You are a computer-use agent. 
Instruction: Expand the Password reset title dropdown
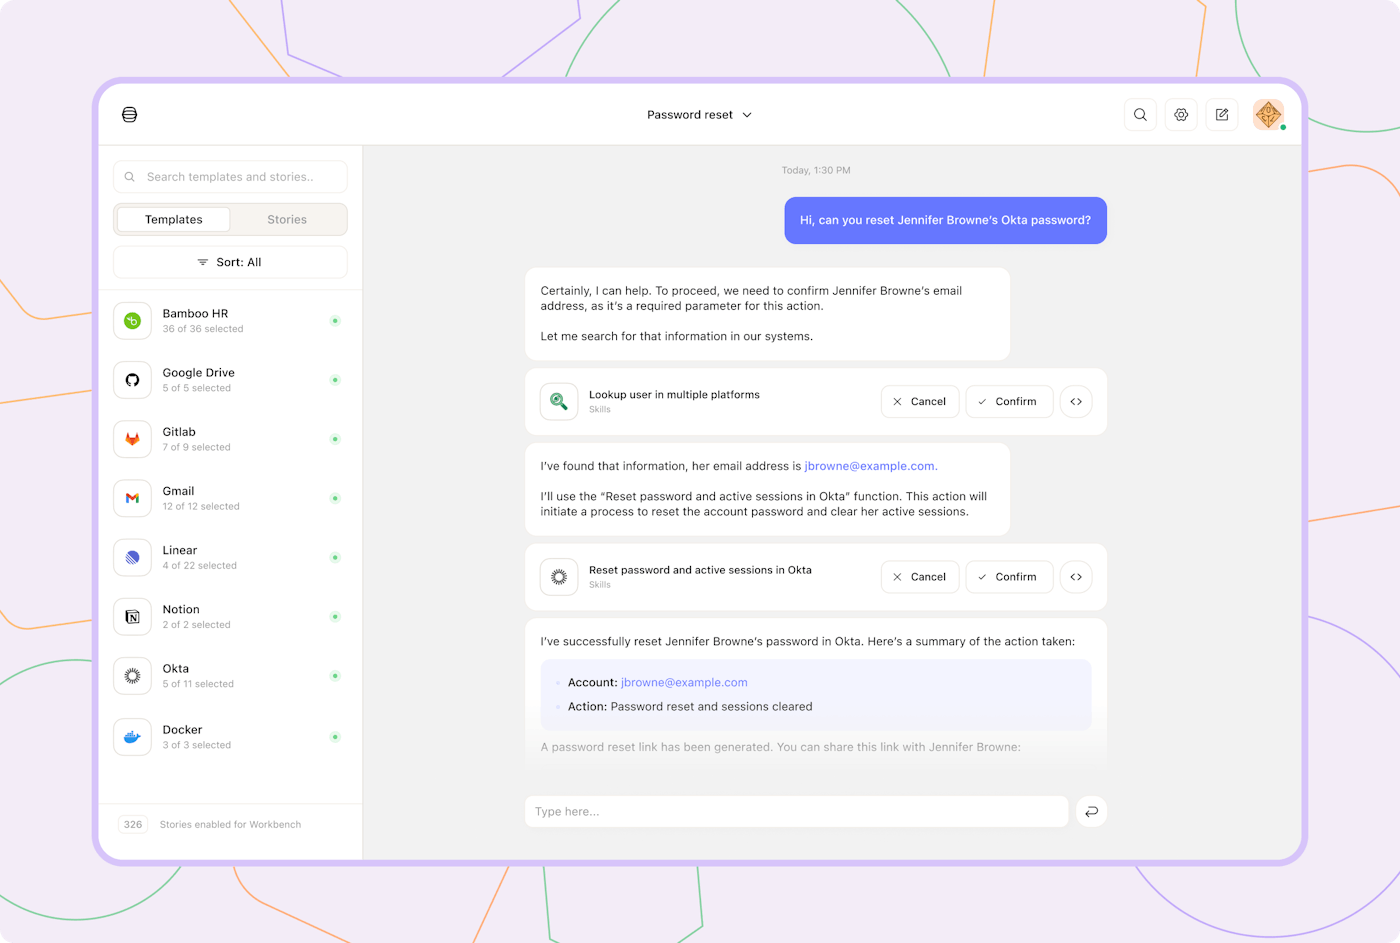699,115
